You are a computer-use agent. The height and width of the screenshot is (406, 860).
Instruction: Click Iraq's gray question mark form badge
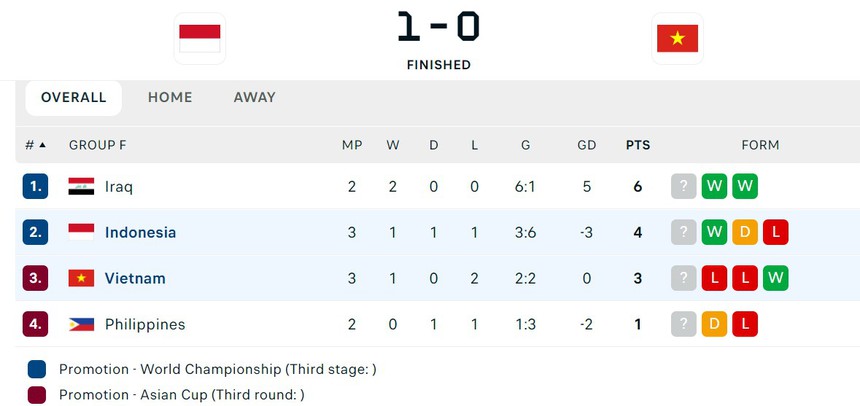683,186
